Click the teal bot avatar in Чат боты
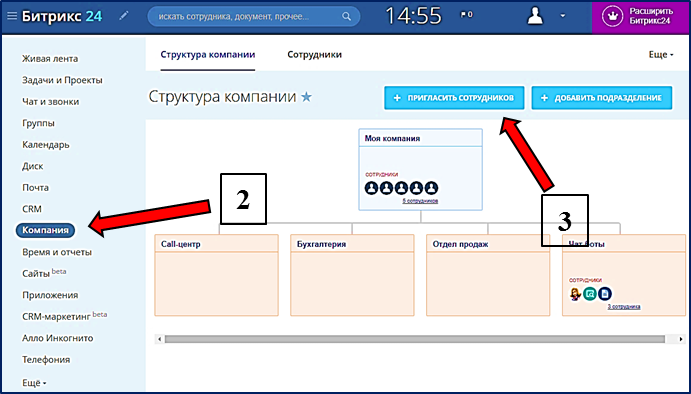Screen dimensions: 691x394 click(x=590, y=294)
